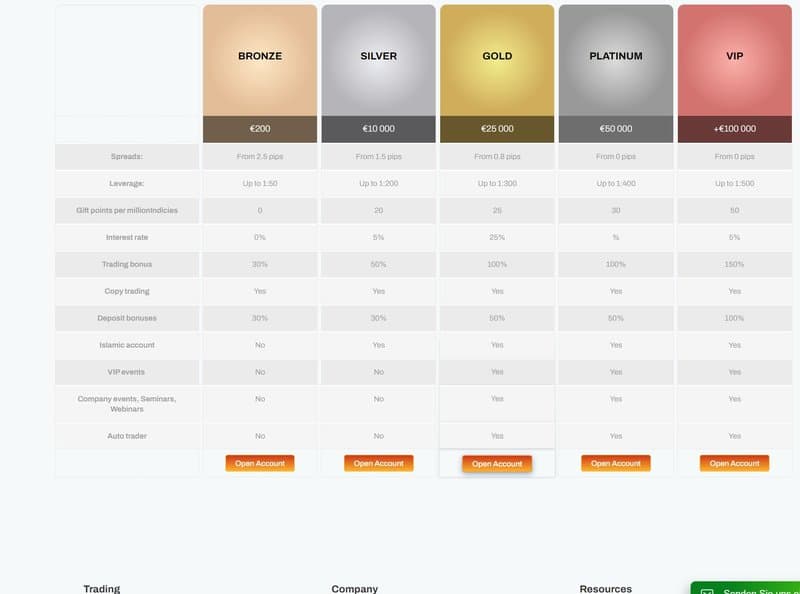This screenshot has height=594, width=800.
Task: Click the €200 Bronze minimum deposit
Action: (260, 129)
